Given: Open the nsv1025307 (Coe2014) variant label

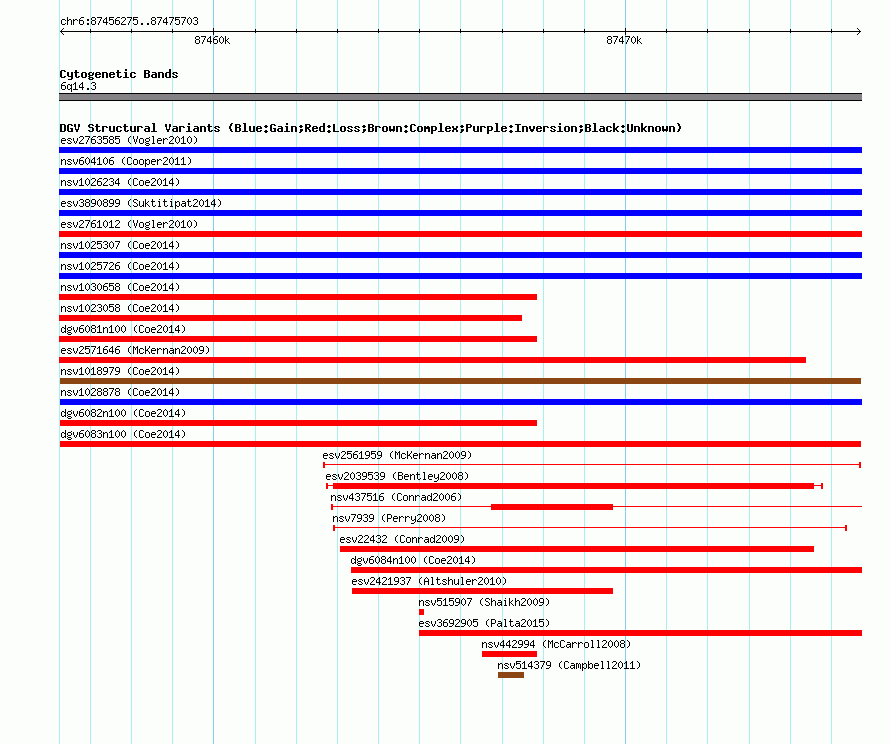Looking at the screenshot, I should (x=120, y=245).
